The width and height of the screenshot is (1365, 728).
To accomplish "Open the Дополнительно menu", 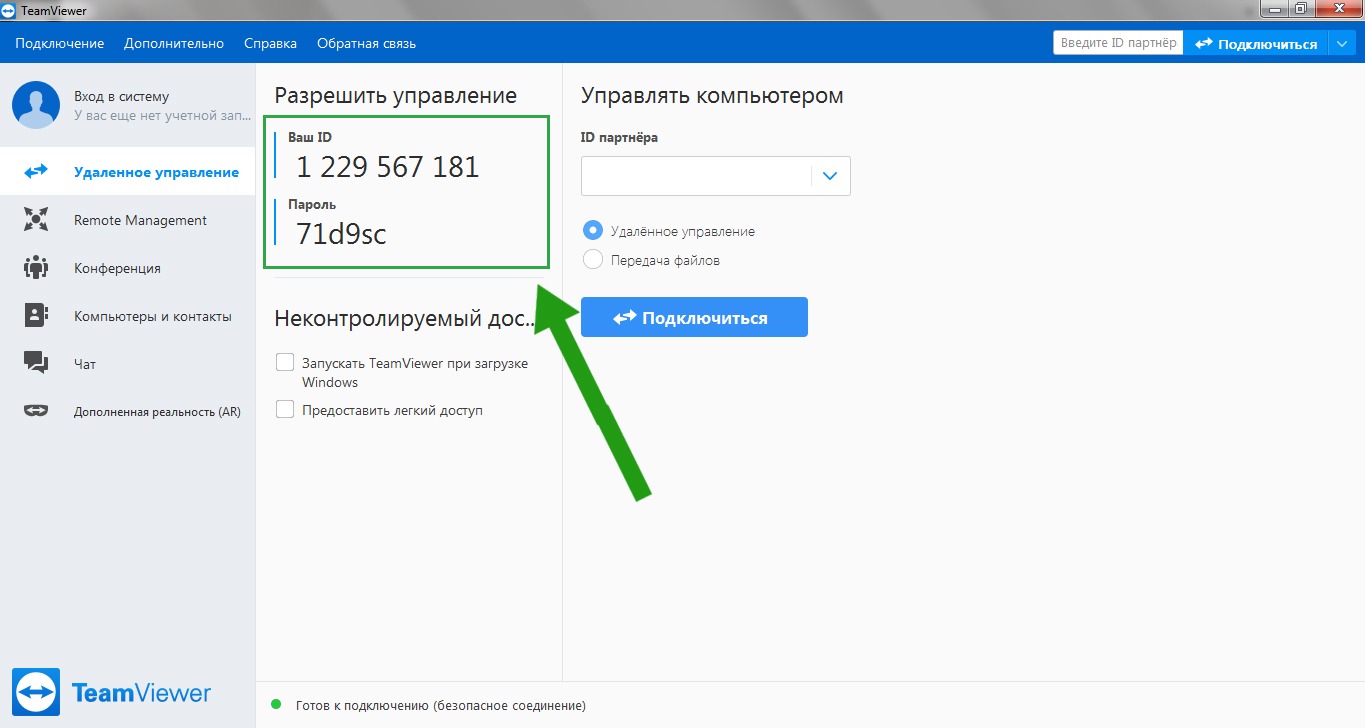I will 174,43.
